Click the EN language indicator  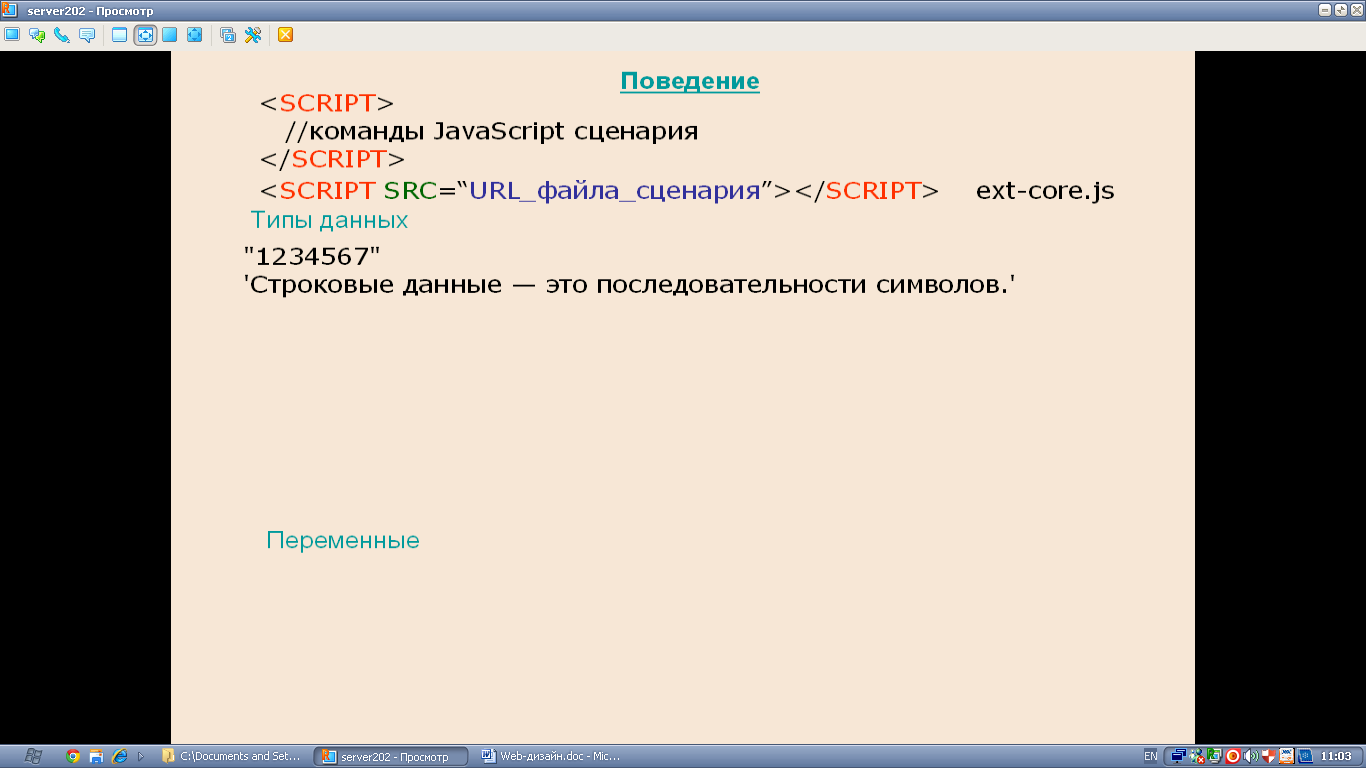pyautogui.click(x=1151, y=756)
